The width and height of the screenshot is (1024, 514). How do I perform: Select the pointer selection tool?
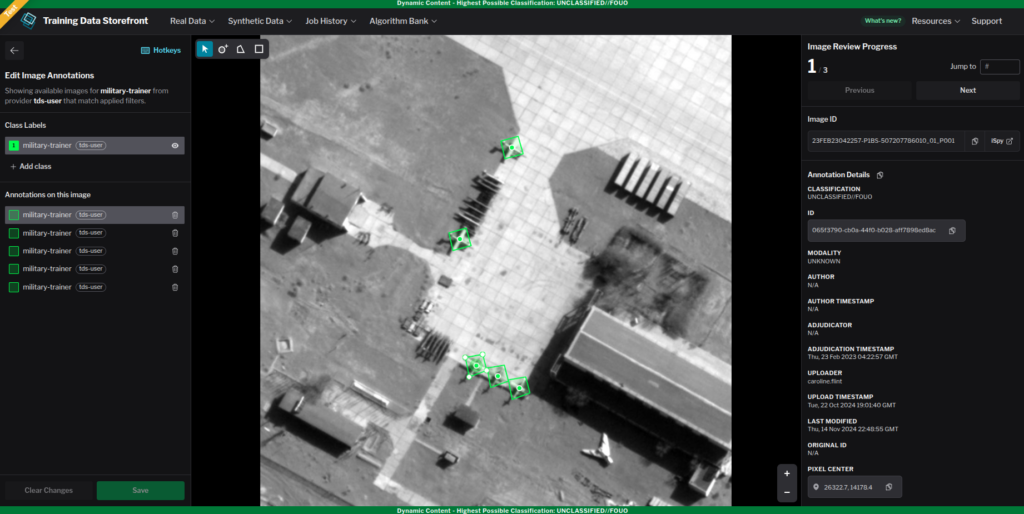204,49
